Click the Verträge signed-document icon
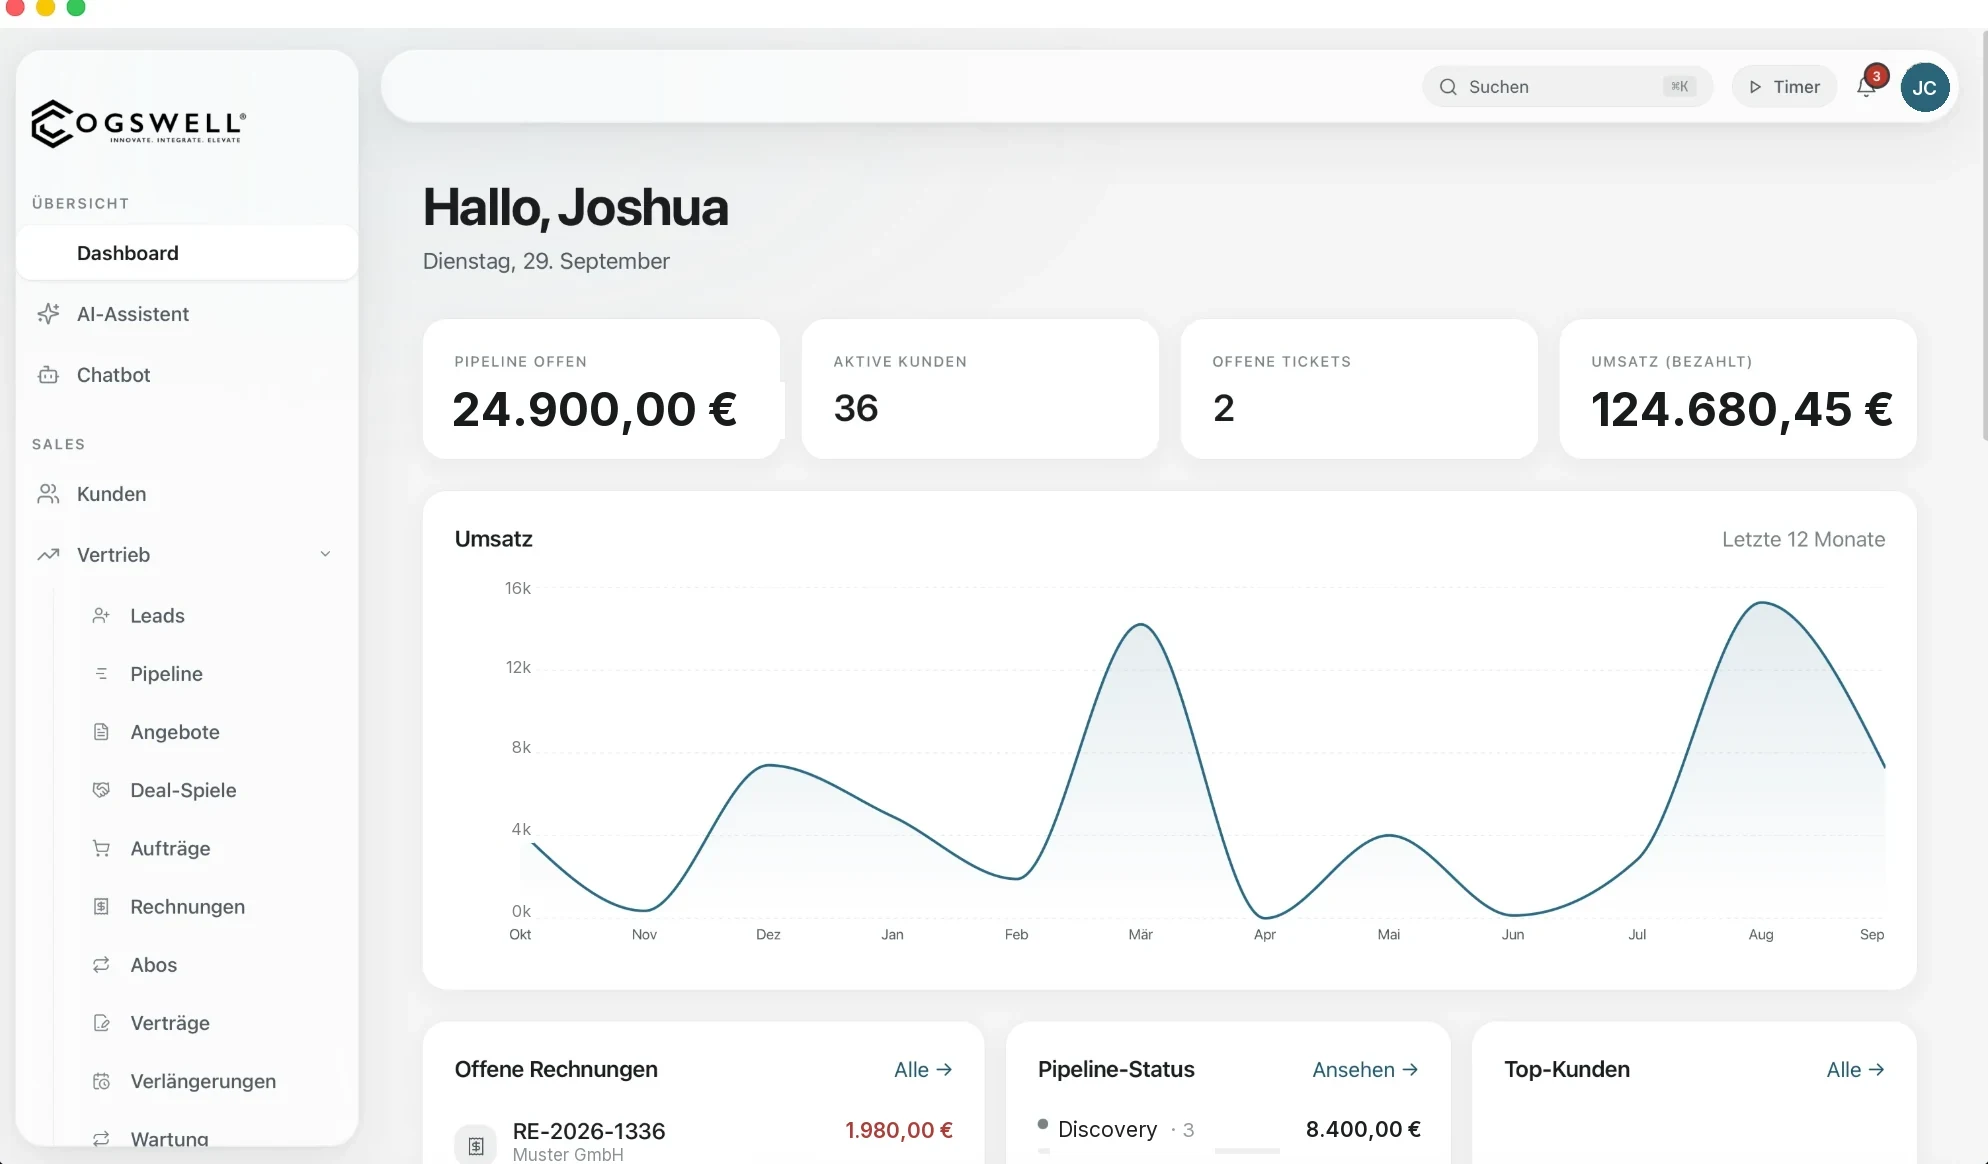The width and height of the screenshot is (1988, 1164). pyautogui.click(x=101, y=1023)
